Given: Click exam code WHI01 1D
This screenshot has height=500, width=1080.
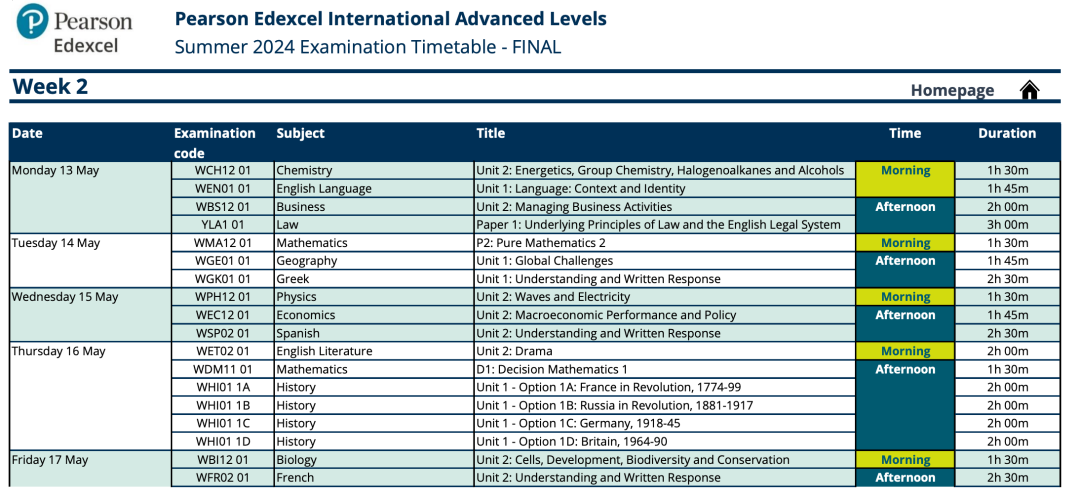Looking at the screenshot, I should coord(222,441).
